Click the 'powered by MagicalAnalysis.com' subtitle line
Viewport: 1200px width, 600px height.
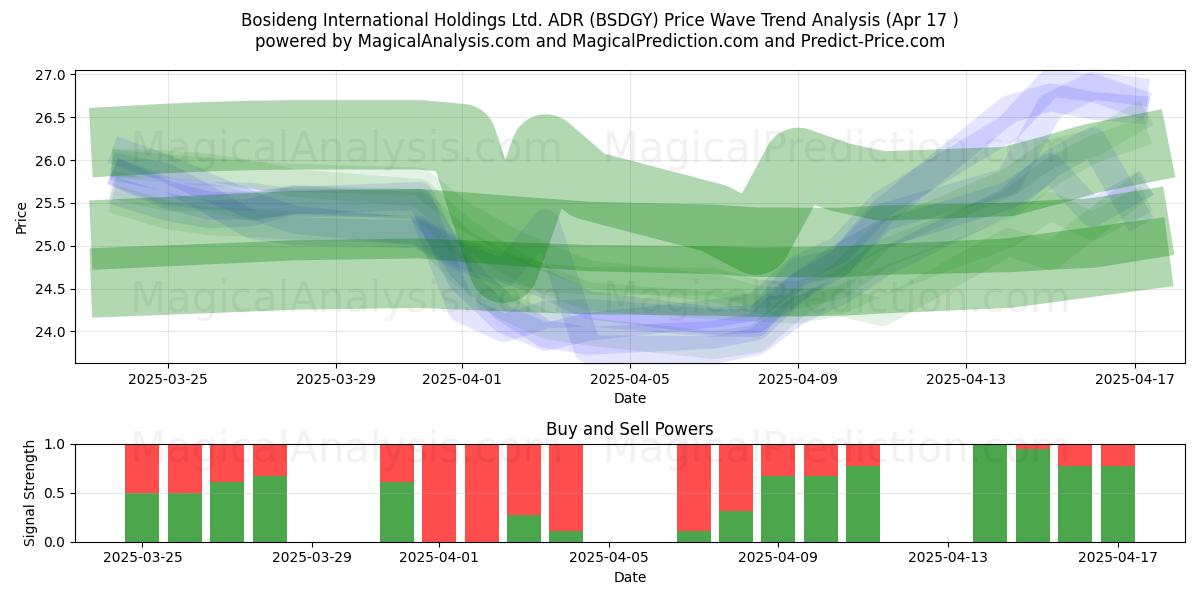(600, 41)
